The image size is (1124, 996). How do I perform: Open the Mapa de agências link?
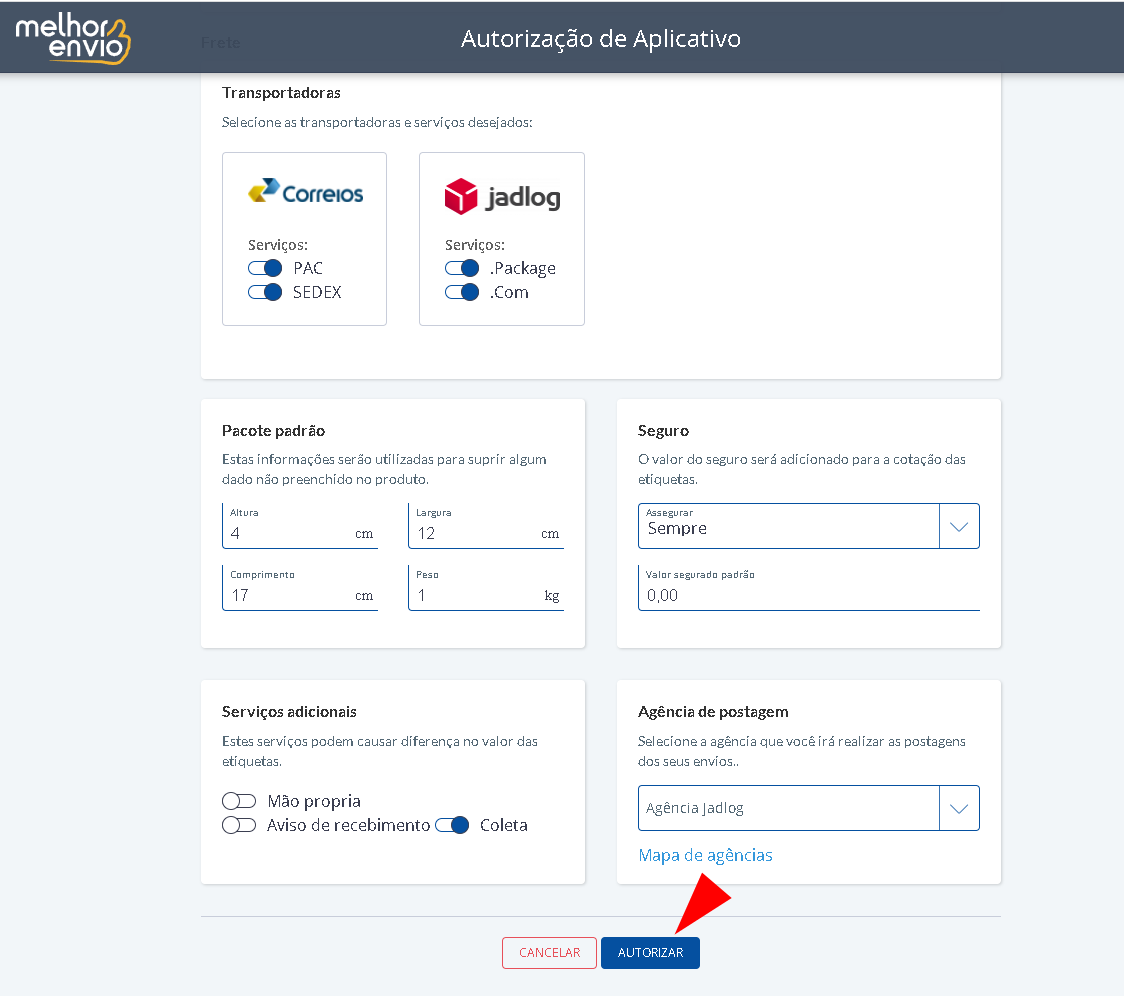pos(705,855)
